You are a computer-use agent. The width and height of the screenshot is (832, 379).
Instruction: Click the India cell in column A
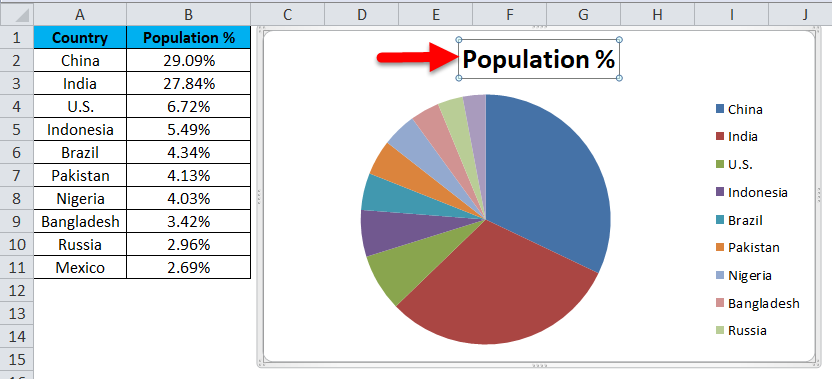(80, 83)
